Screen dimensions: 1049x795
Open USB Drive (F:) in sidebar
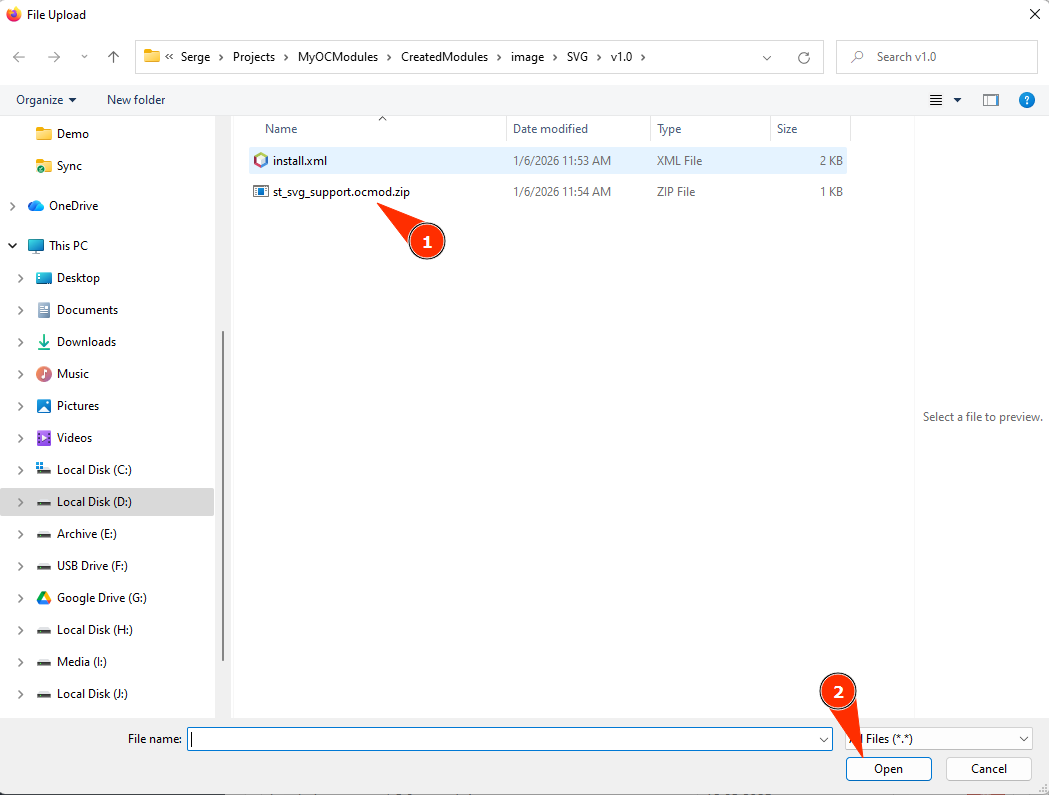point(92,566)
